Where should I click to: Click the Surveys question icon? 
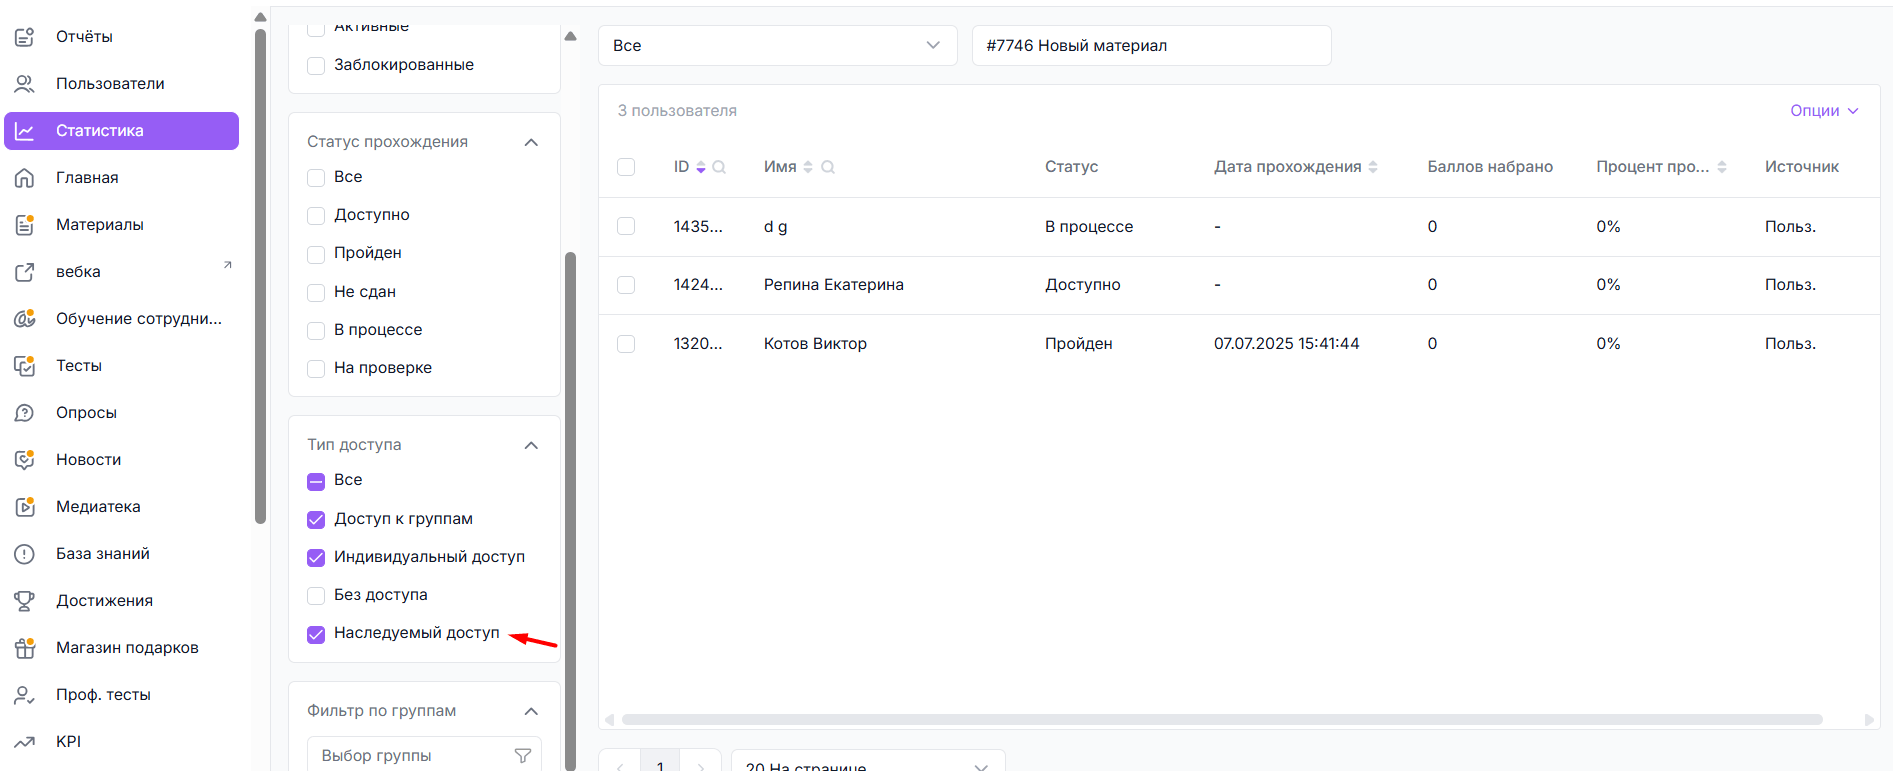point(25,413)
